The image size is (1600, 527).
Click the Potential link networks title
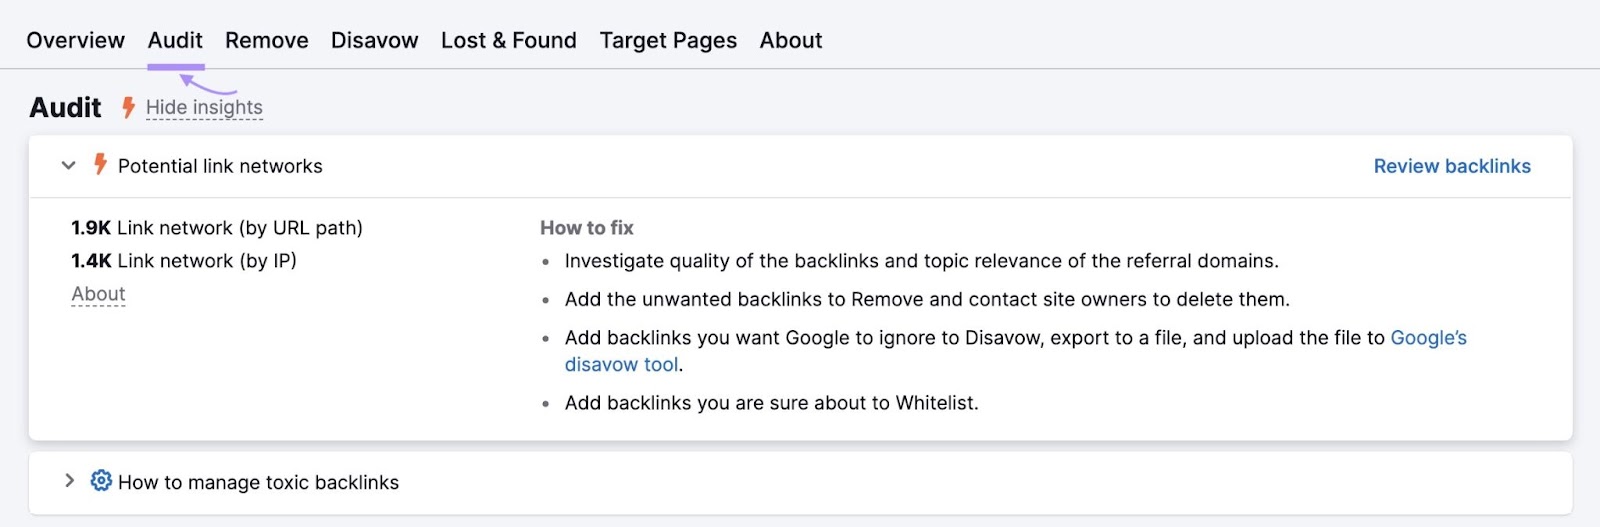click(220, 166)
